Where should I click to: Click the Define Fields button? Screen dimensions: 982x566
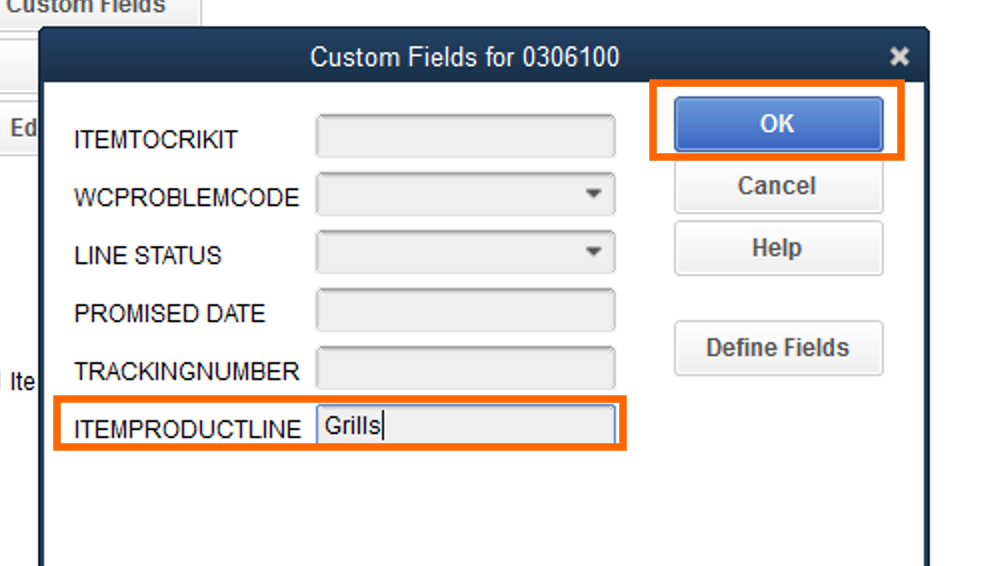pos(778,348)
